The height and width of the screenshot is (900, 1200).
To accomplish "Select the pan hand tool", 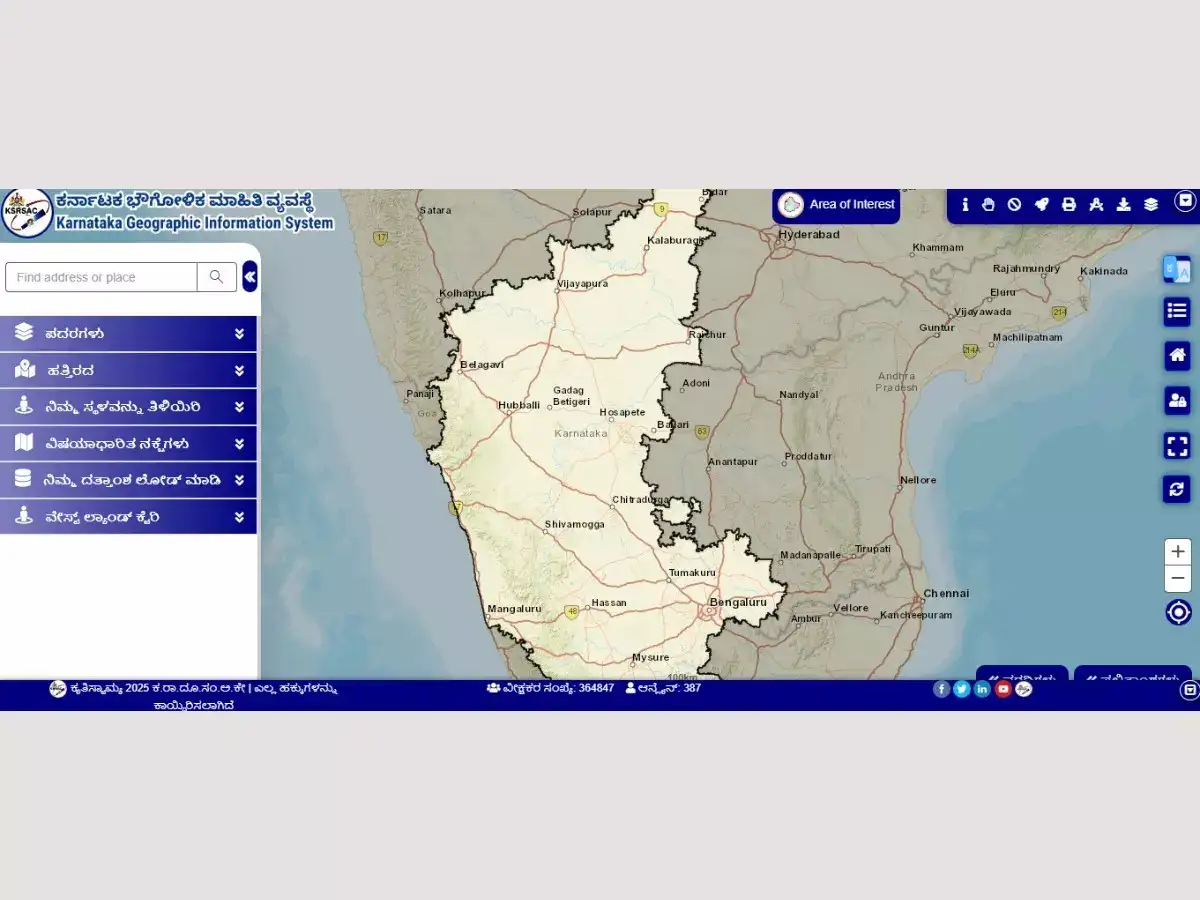I will coord(988,204).
